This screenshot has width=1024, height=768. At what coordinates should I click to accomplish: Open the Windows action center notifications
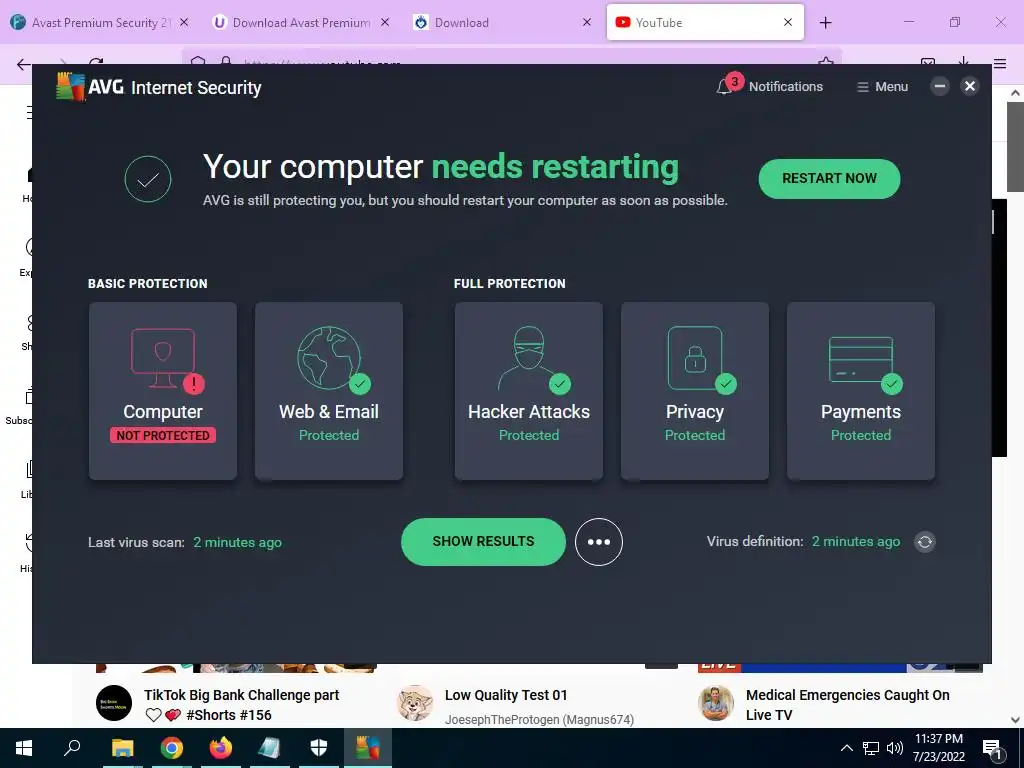[x=992, y=748]
